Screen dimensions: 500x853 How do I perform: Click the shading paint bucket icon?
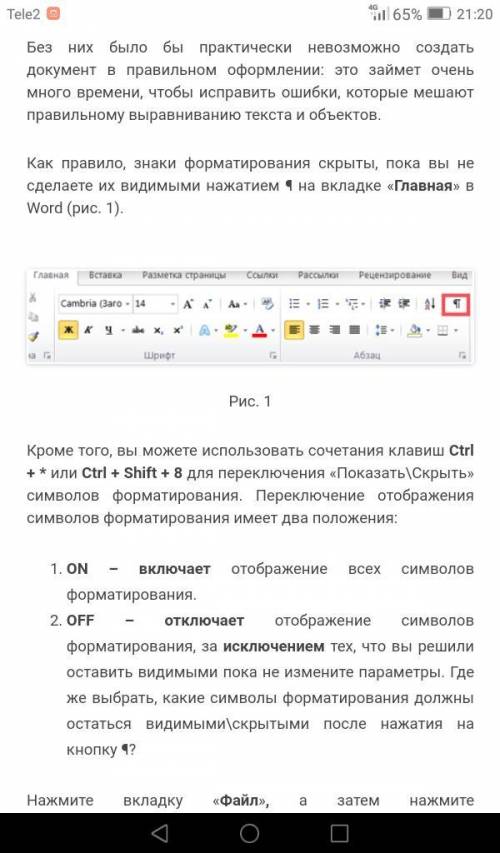[x=415, y=330]
